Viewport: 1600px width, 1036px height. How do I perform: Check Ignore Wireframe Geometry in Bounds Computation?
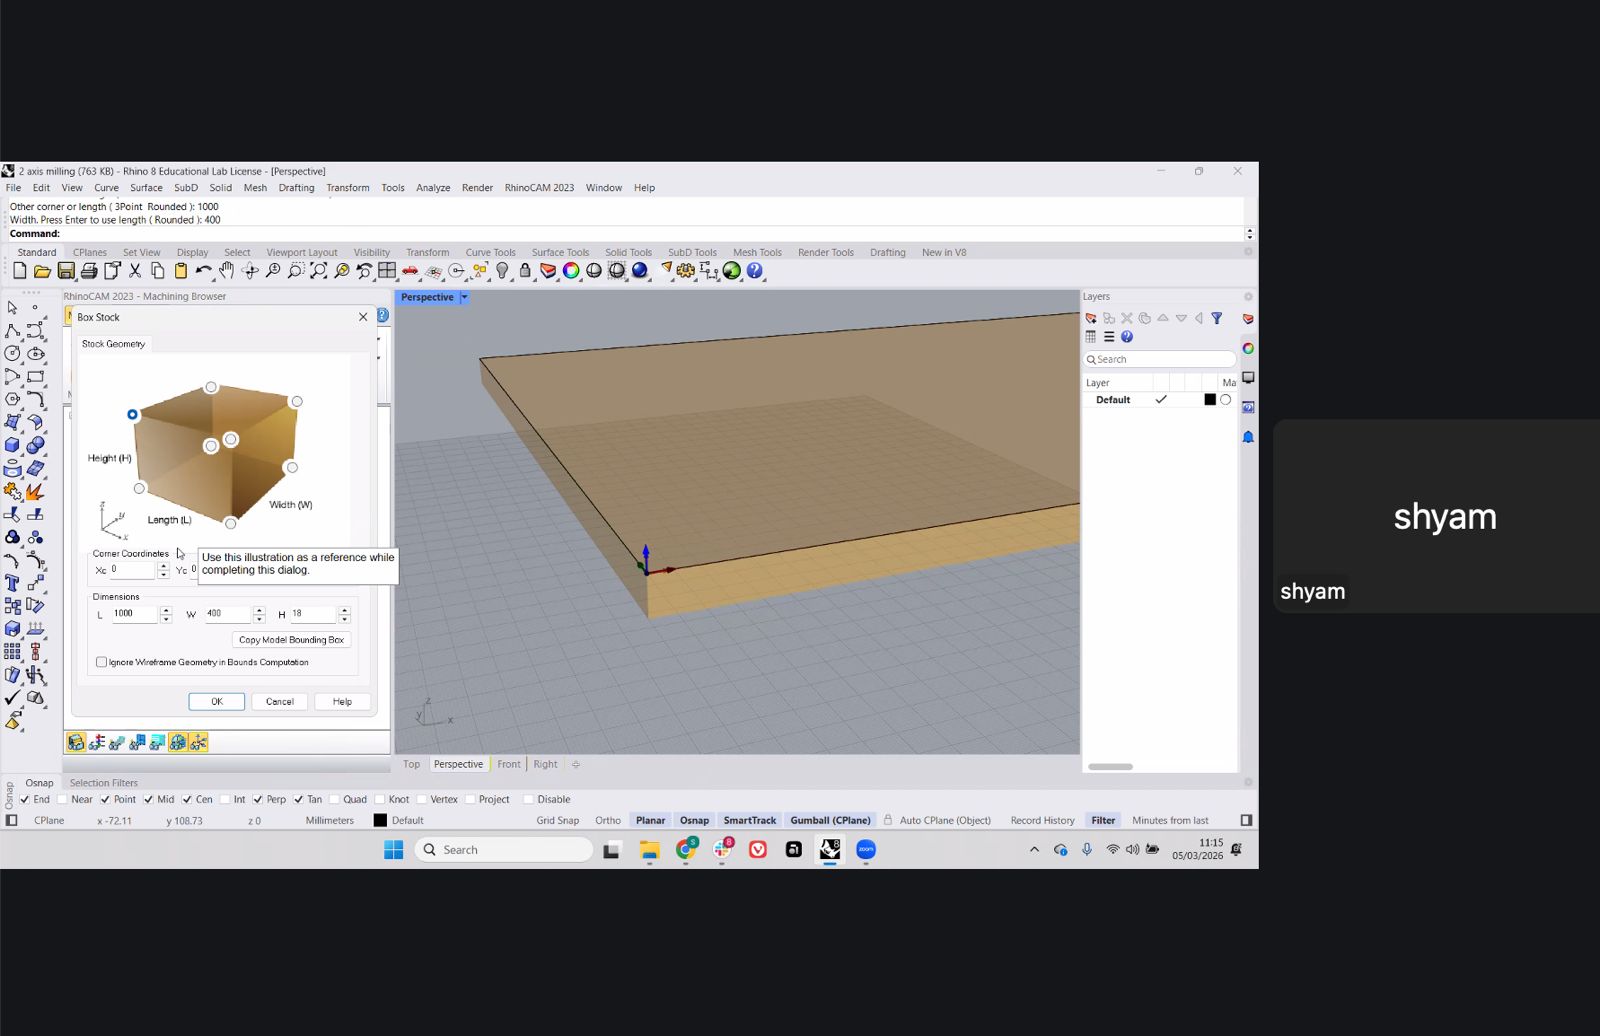pyautogui.click(x=101, y=662)
